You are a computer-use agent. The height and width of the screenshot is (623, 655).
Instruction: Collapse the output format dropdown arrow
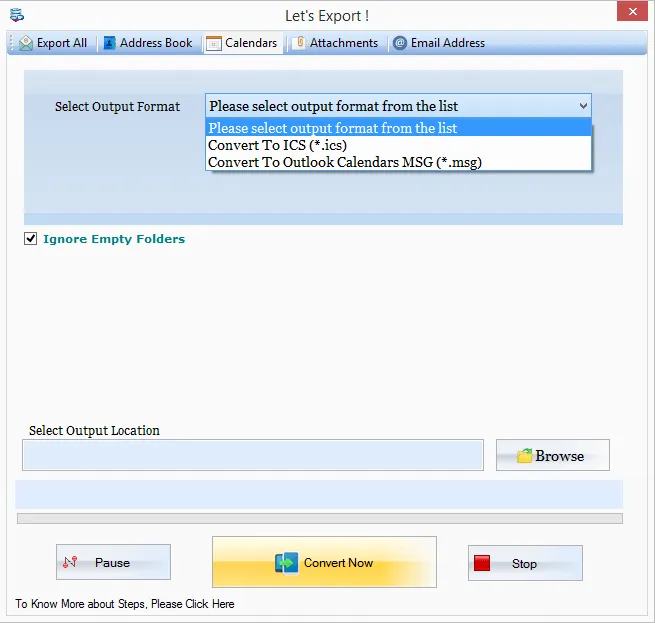tap(583, 106)
